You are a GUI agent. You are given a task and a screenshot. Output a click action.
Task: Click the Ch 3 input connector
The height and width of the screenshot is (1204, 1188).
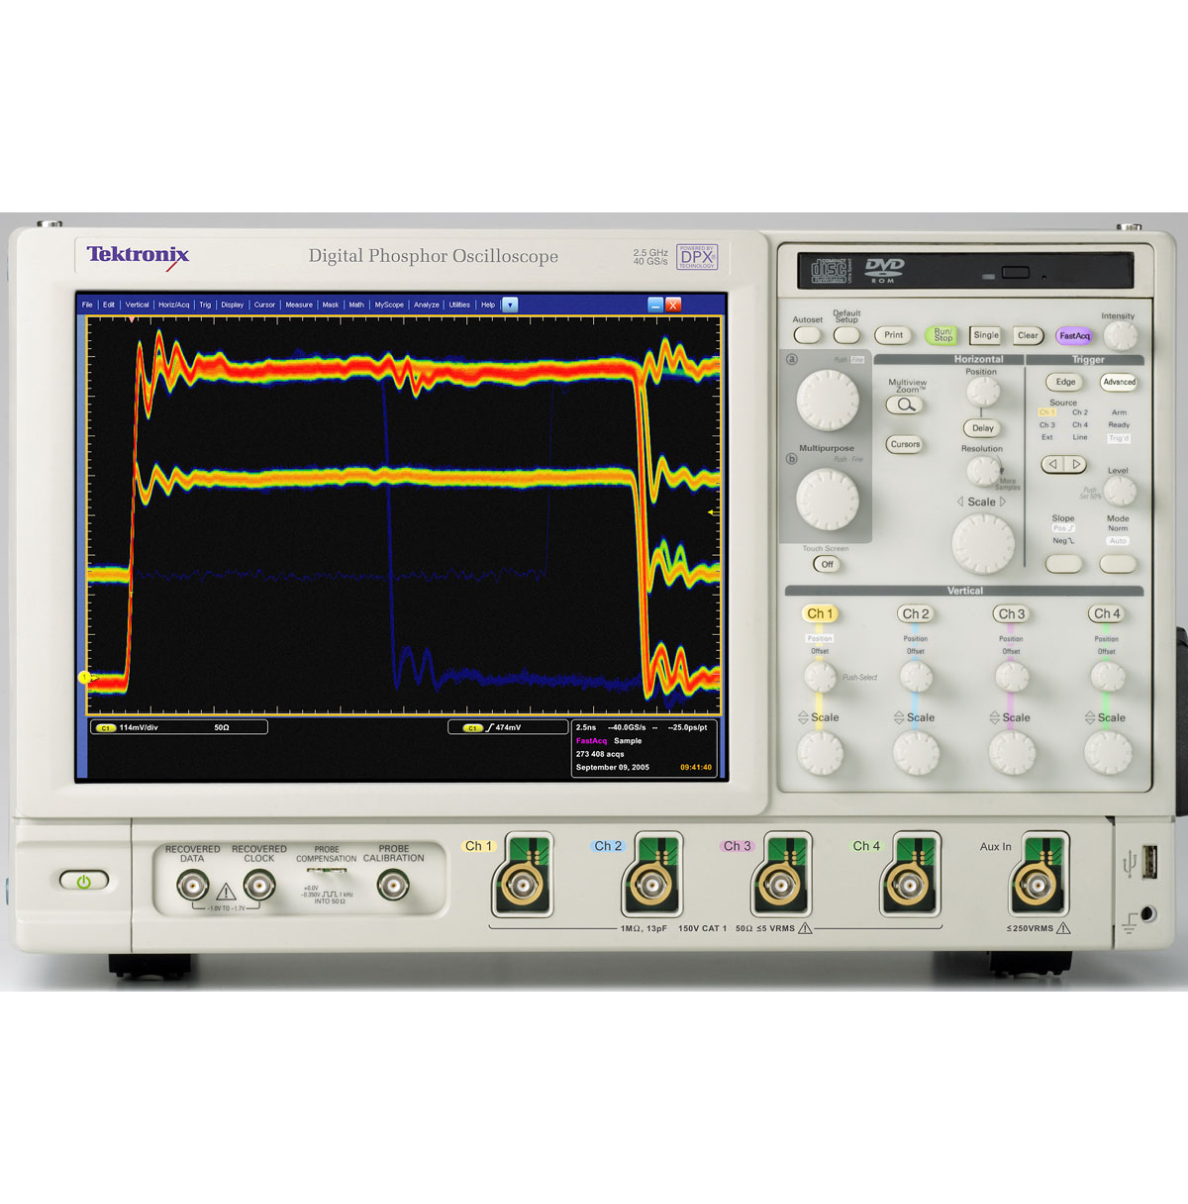[x=779, y=884]
